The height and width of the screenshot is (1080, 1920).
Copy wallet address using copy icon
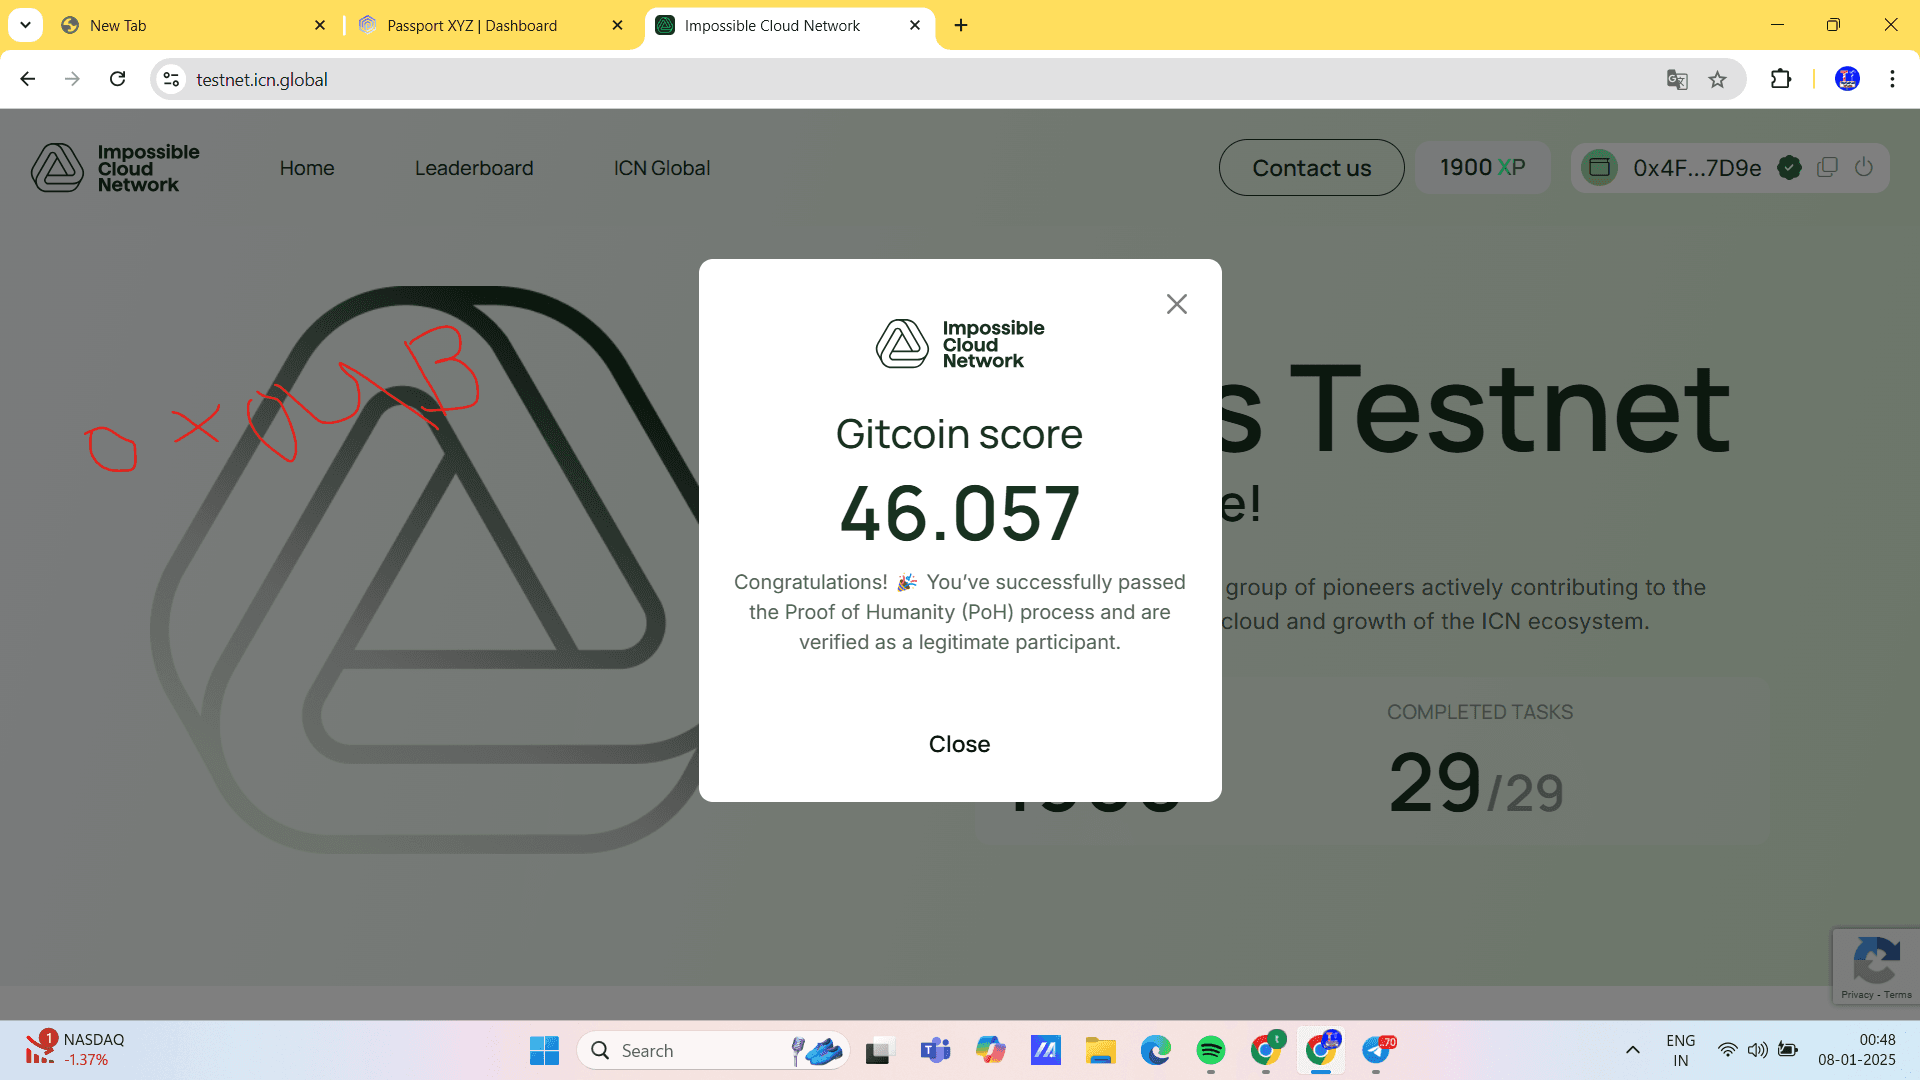pos(1827,168)
